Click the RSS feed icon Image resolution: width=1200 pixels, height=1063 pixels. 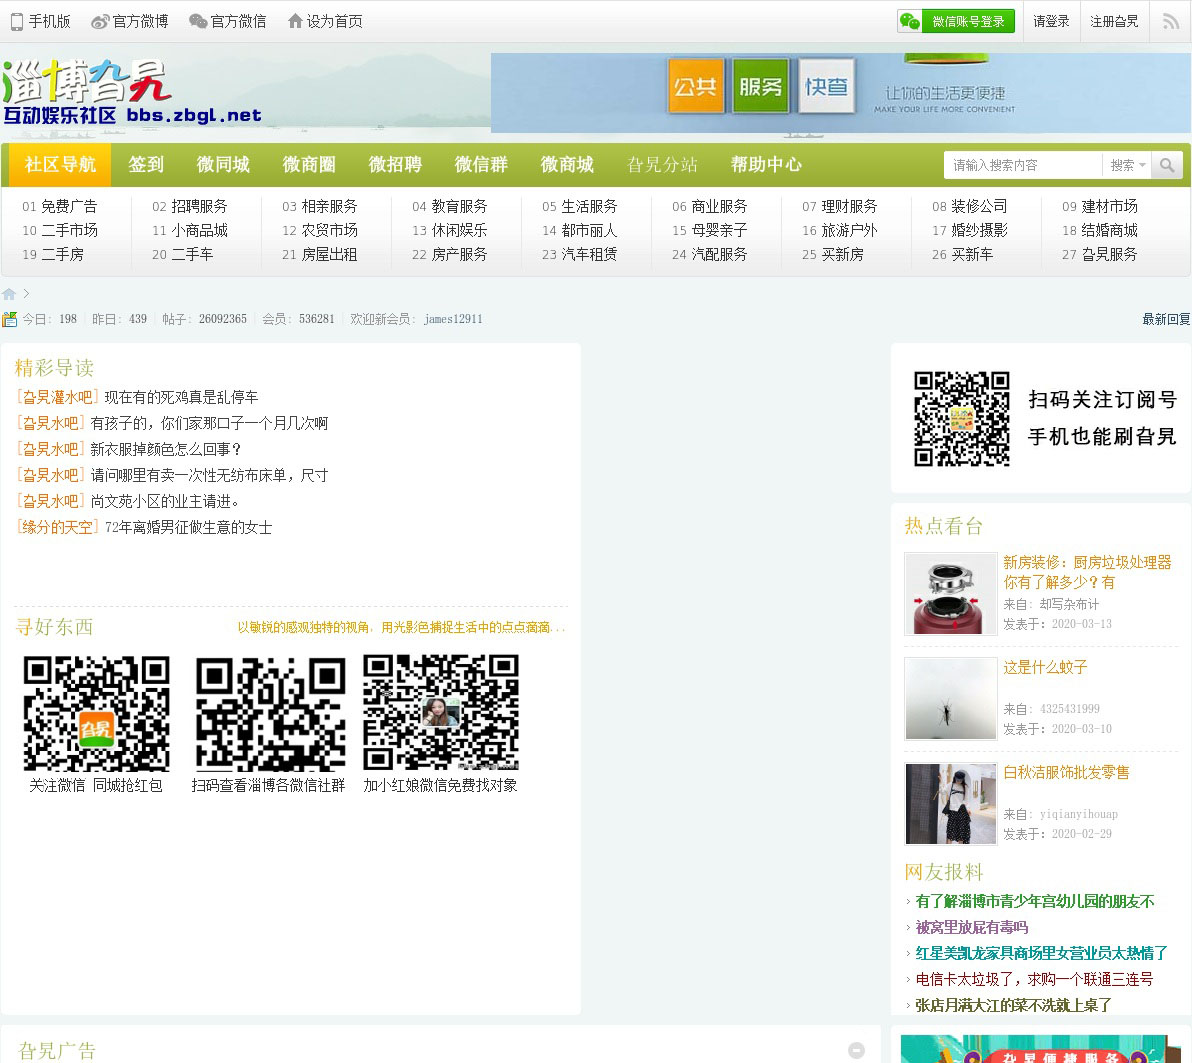click(1170, 21)
